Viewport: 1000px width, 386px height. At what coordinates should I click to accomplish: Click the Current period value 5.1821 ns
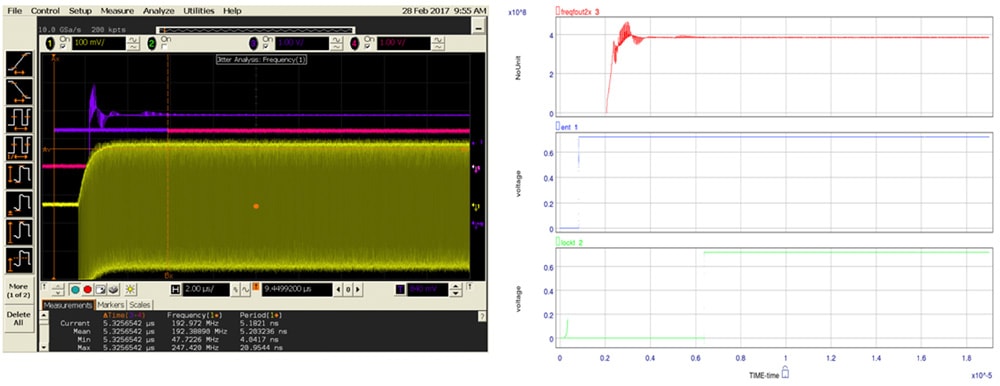(259, 323)
